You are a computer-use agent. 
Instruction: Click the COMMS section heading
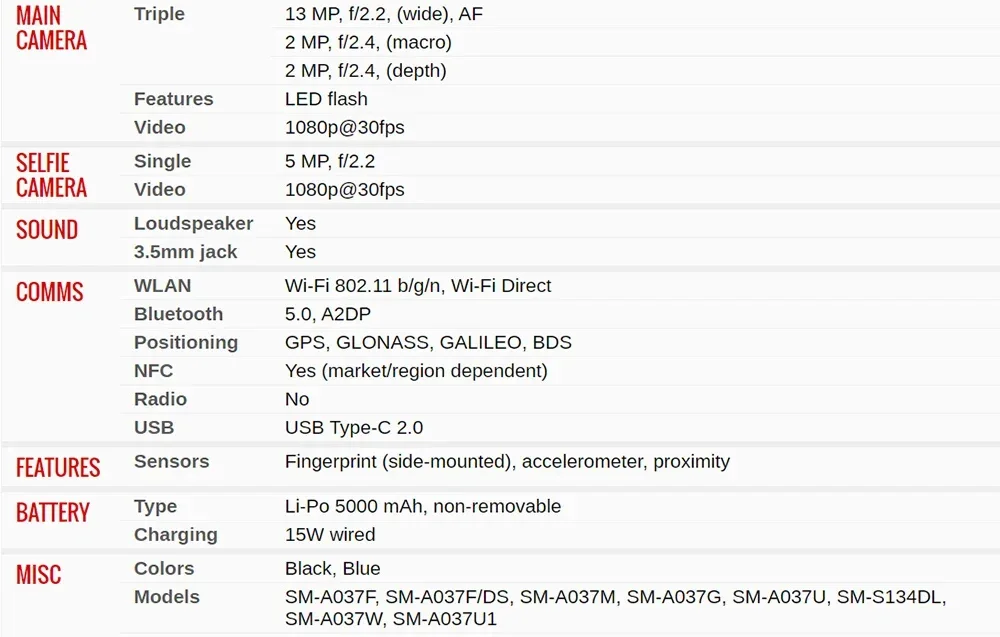point(49,292)
